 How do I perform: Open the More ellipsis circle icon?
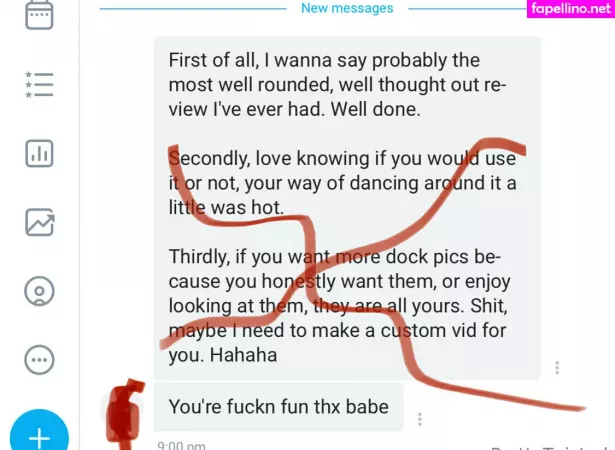click(39, 360)
